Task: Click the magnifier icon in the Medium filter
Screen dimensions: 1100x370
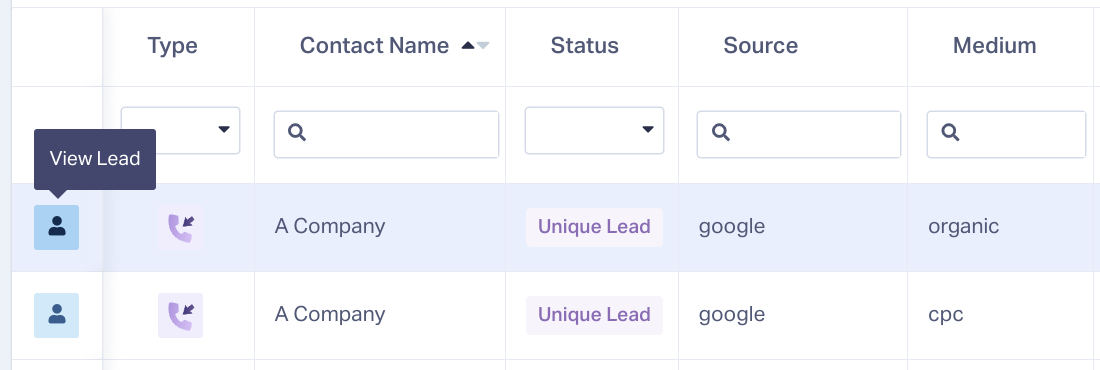Action: click(950, 132)
